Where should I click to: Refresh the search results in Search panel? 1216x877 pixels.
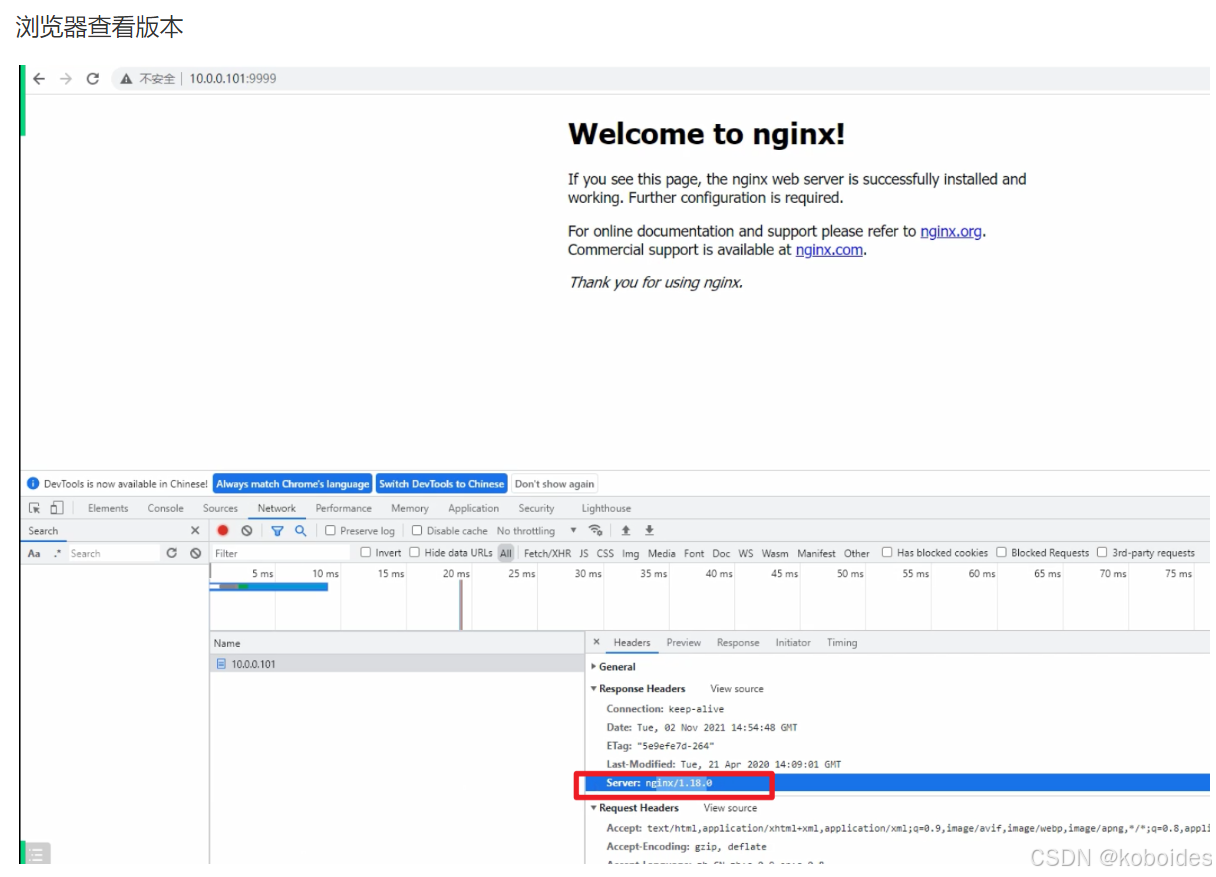tap(172, 553)
